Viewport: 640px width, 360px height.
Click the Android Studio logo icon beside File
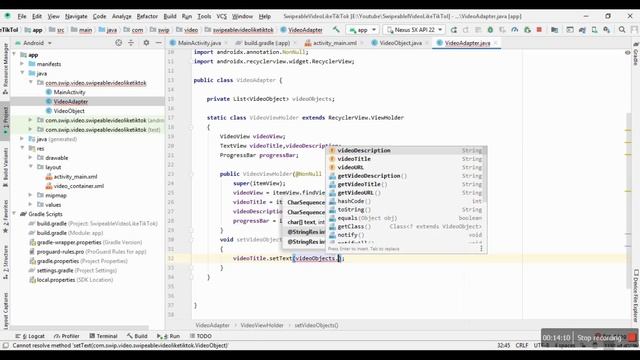[x=7, y=16]
